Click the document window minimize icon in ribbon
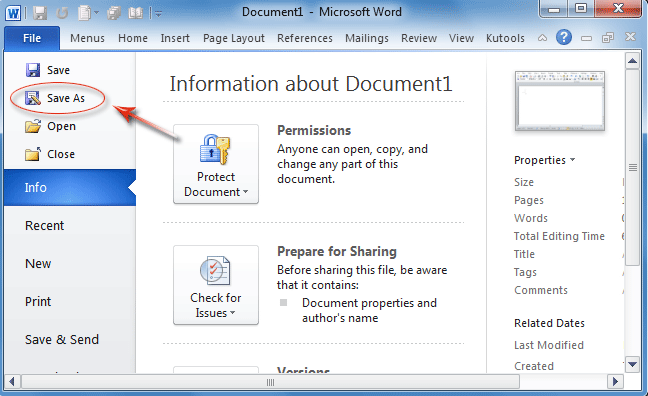This screenshot has height=396, width=648. point(586,38)
